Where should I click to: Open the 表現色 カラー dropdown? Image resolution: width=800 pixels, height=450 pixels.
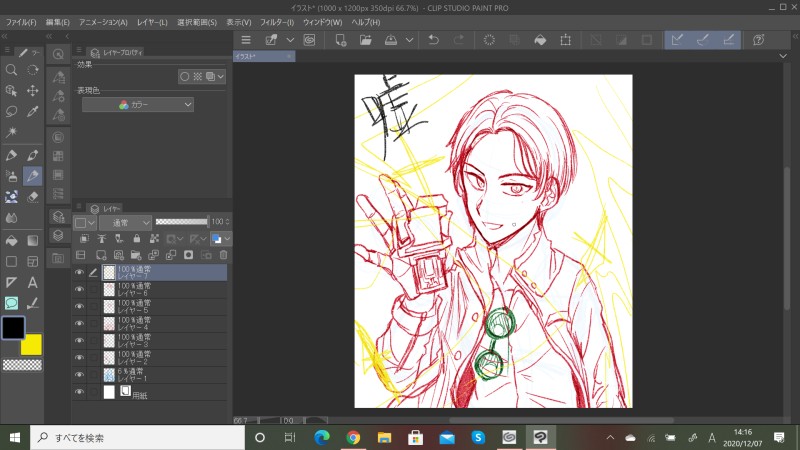pyautogui.click(x=138, y=105)
